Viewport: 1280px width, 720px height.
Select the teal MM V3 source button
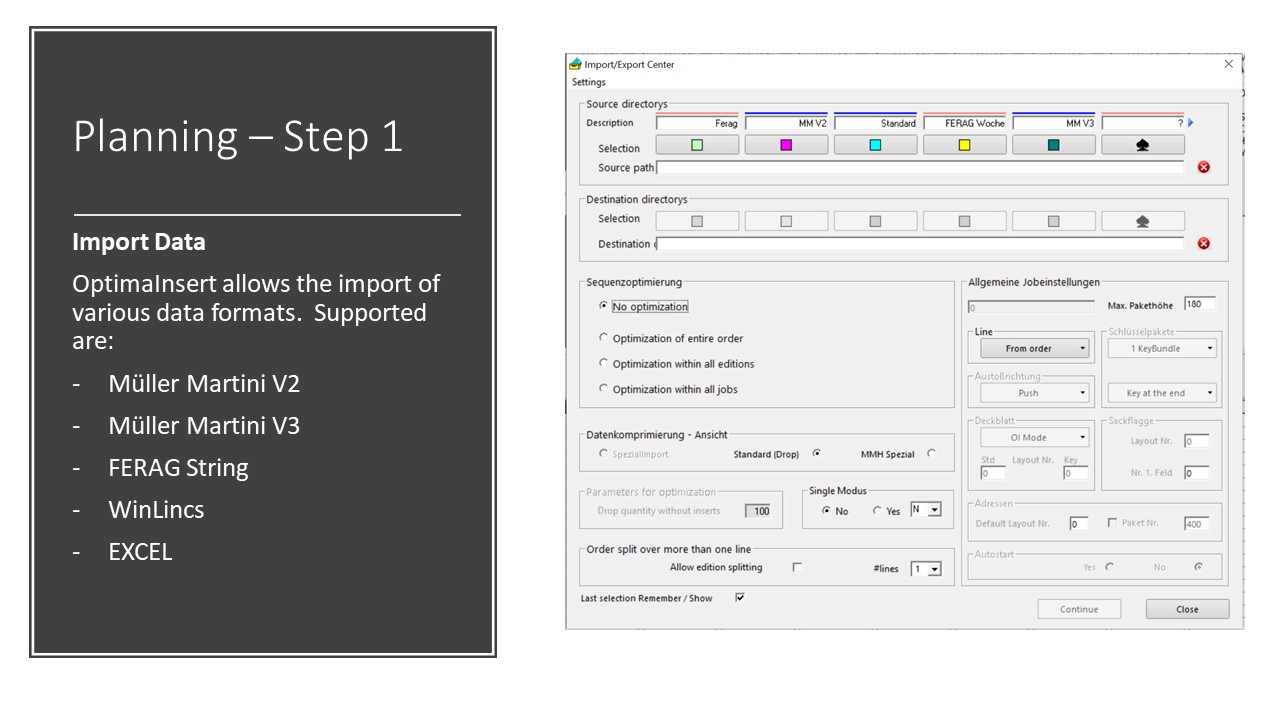click(x=1053, y=145)
